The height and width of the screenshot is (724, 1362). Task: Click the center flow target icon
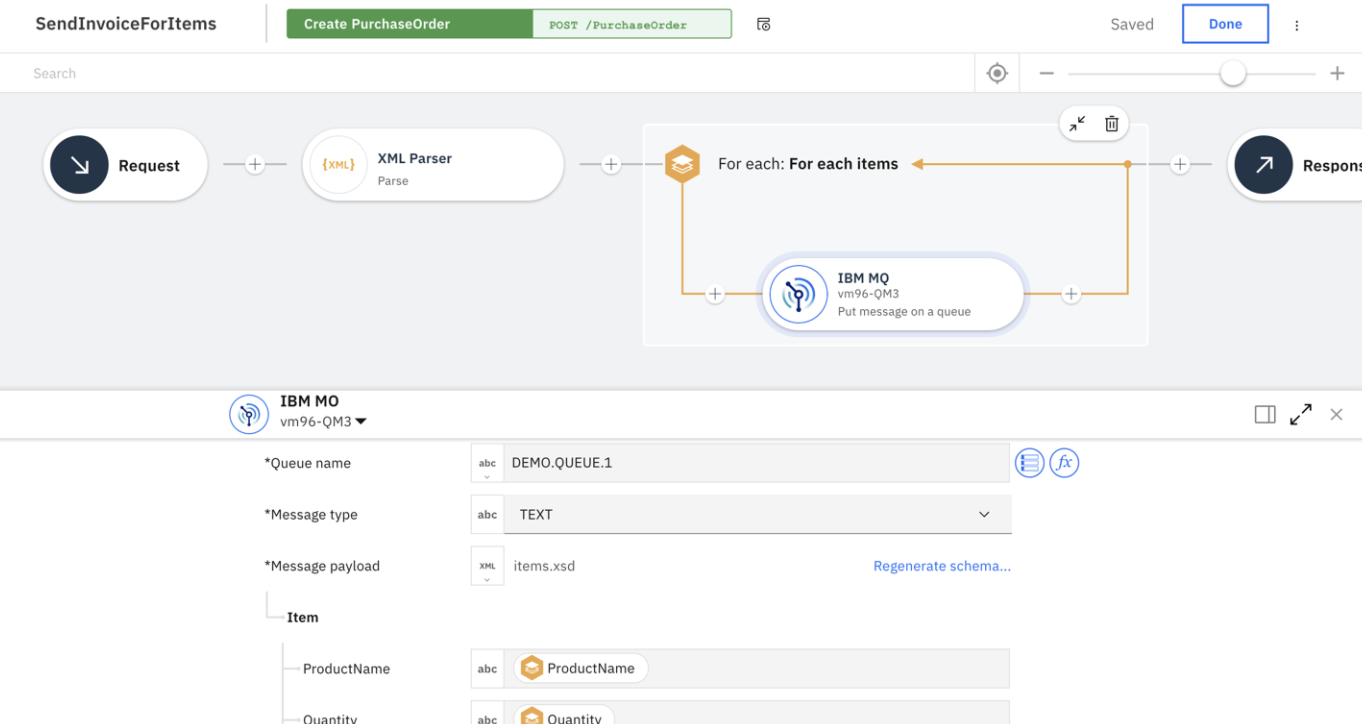pyautogui.click(x=997, y=73)
